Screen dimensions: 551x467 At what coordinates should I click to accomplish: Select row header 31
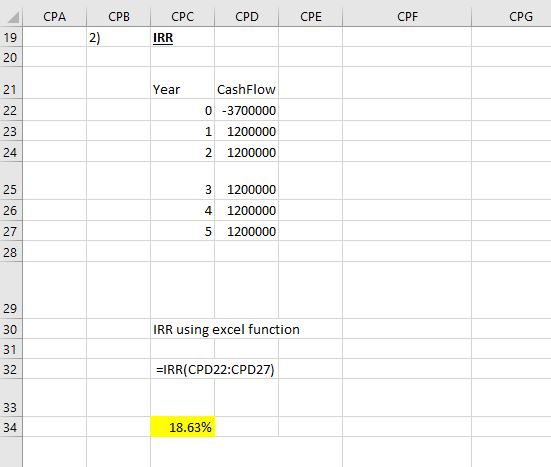point(11,349)
